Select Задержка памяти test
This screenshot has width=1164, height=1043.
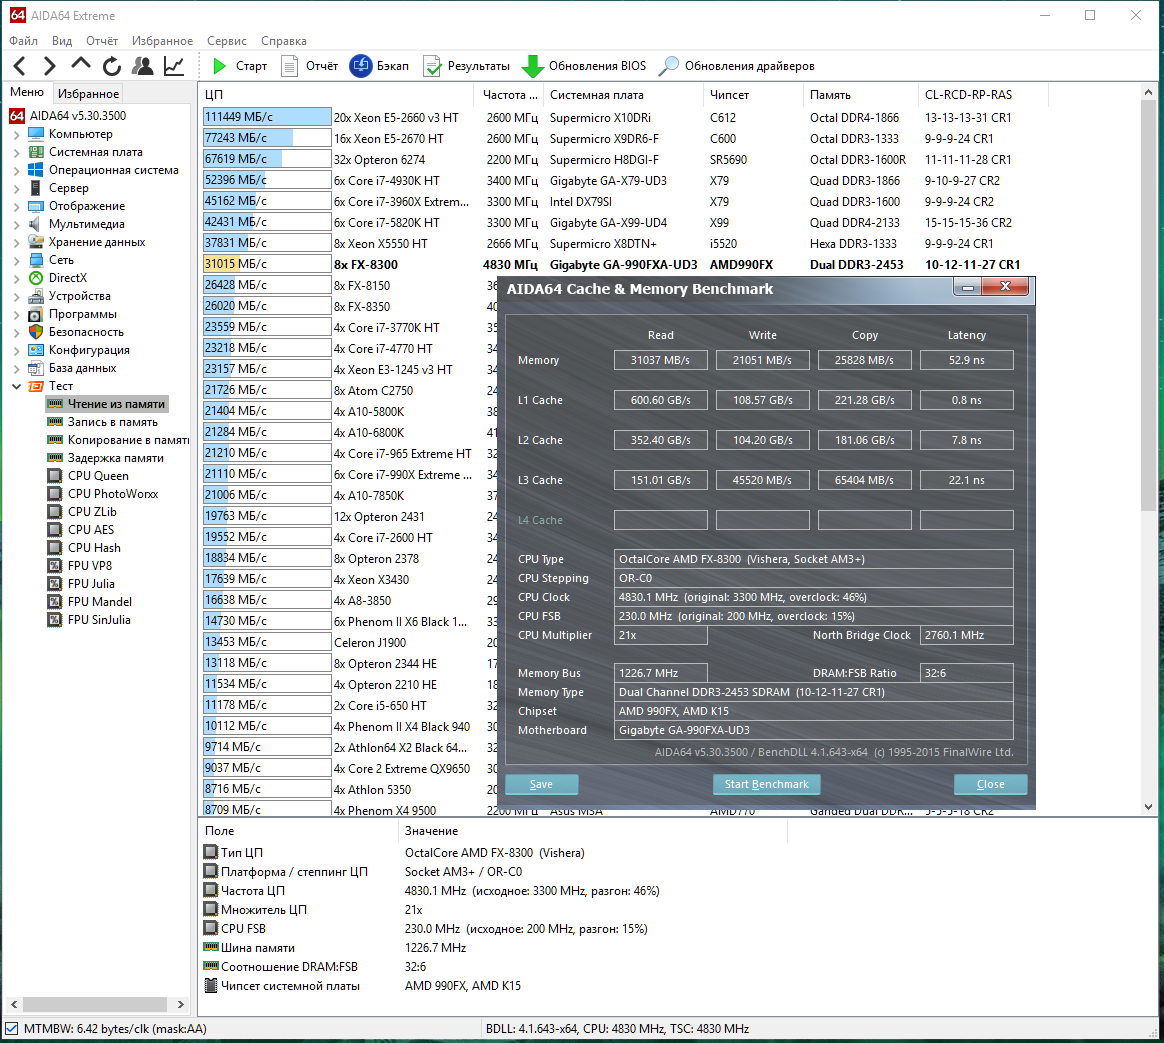(116, 458)
